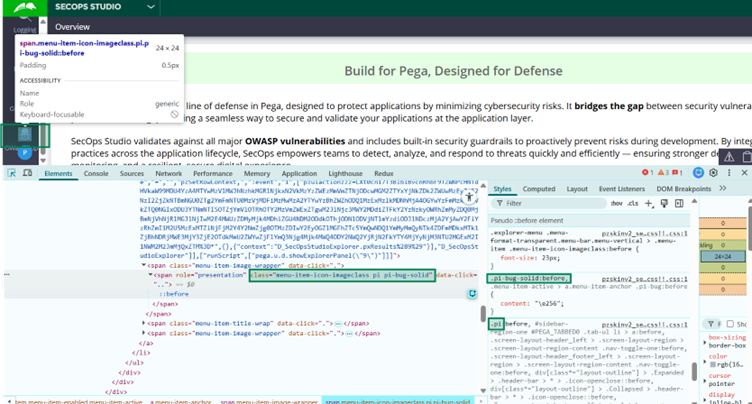
Task: Click the styles Filter input field
Action: (x=545, y=202)
